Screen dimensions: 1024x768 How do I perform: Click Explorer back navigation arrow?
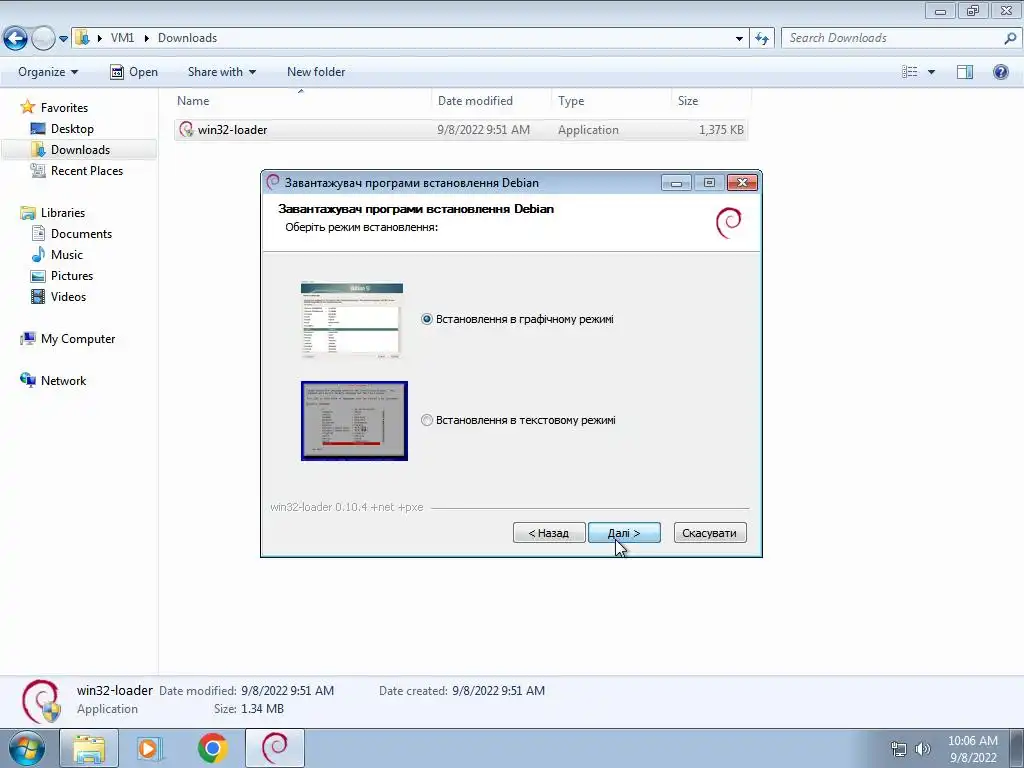[x=15, y=39]
